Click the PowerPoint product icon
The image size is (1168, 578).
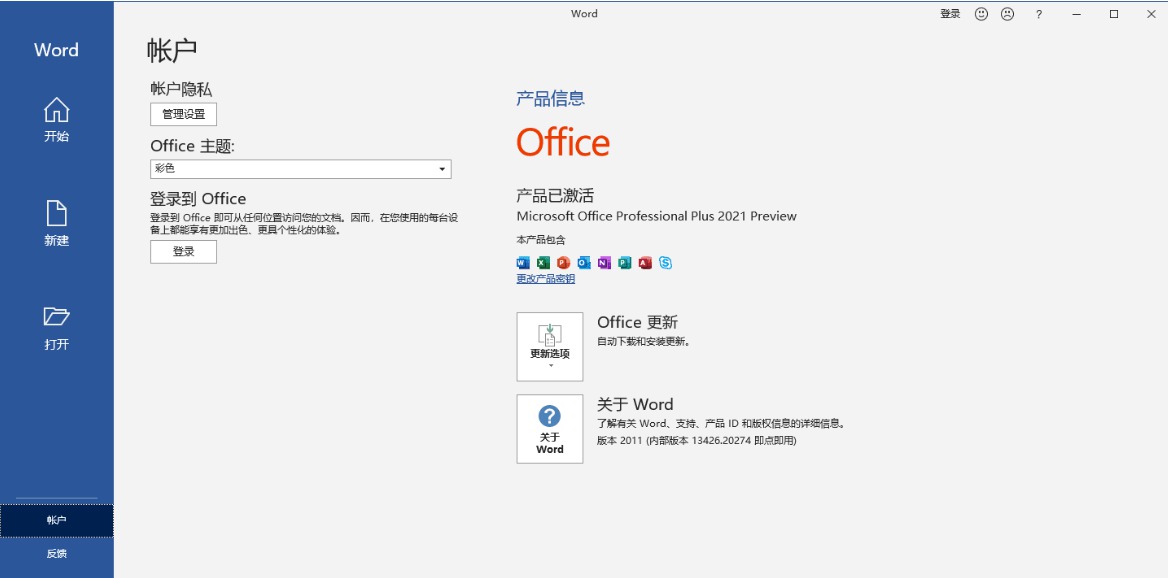point(563,262)
